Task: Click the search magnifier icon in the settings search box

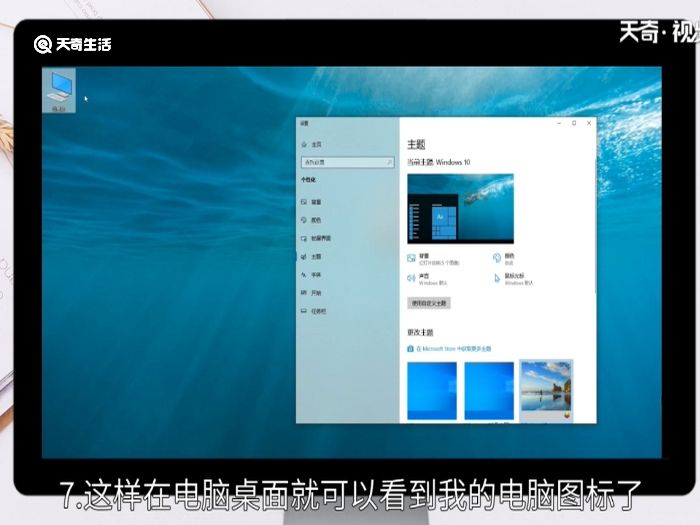Action: coord(389,162)
